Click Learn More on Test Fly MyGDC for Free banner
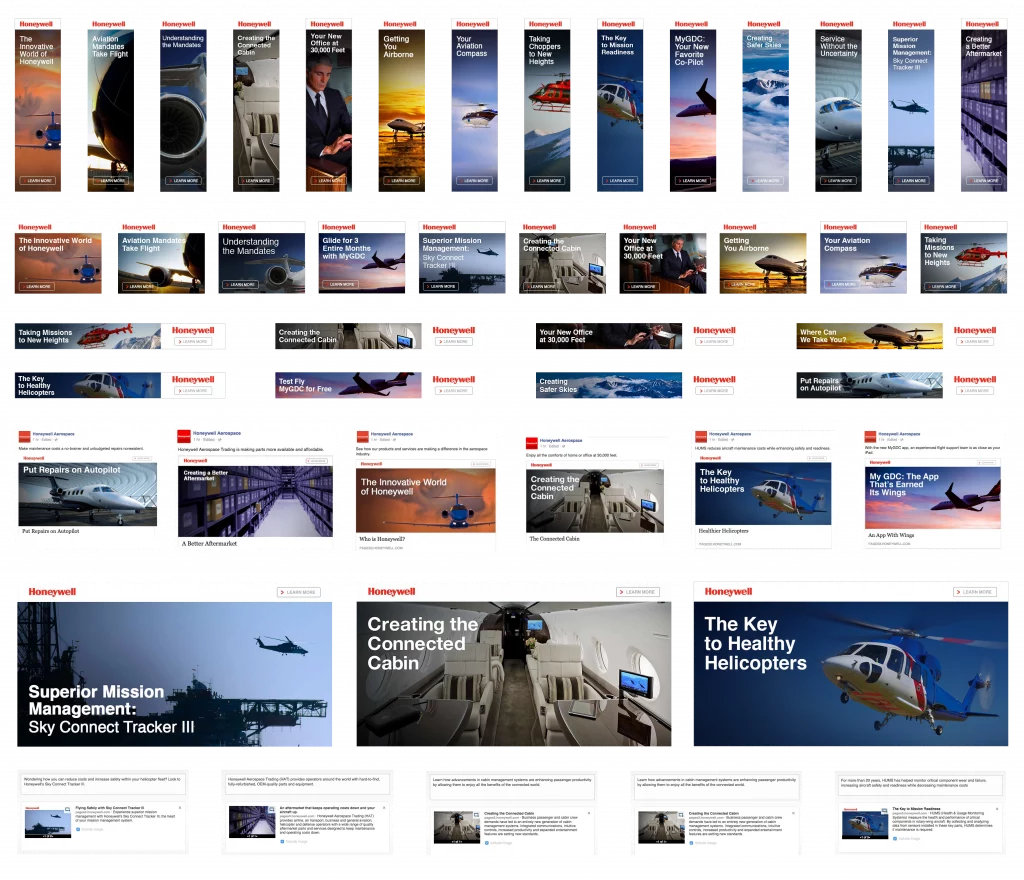Screen dimensions: 1024x880 tap(455, 391)
